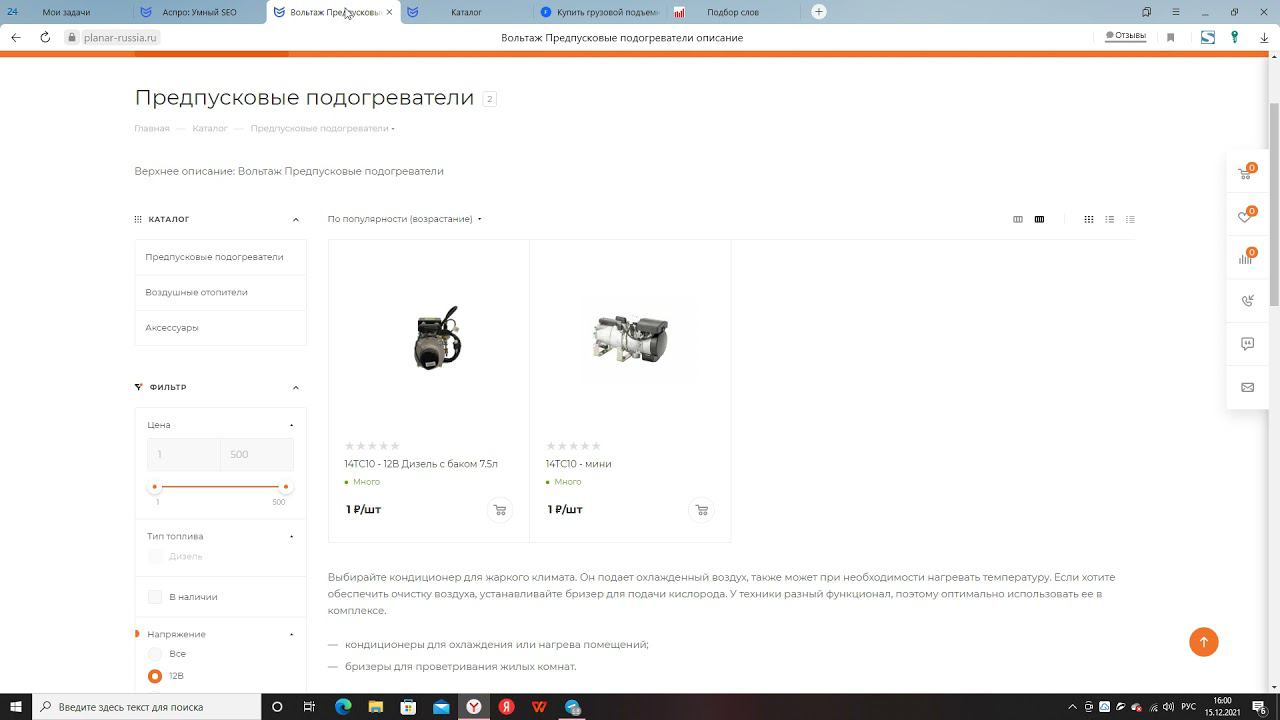Image resolution: width=1280 pixels, height=720 pixels.
Task: Click the maximum price slider handle
Action: (285, 487)
